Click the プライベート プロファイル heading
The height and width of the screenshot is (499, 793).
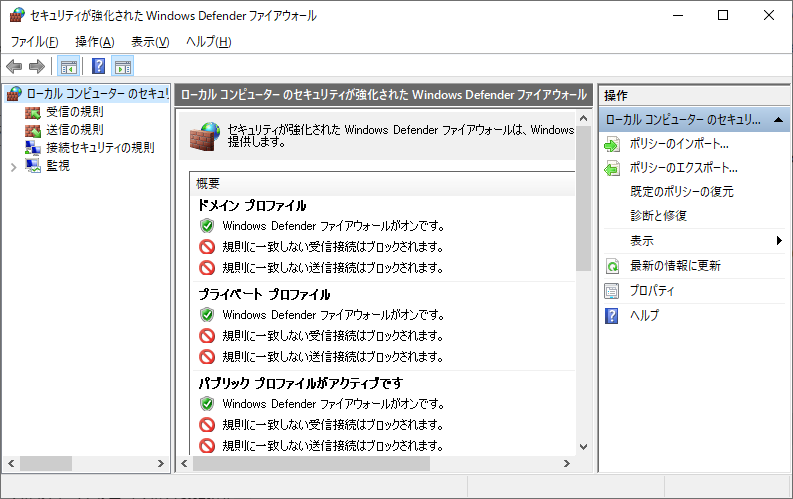pyautogui.click(x=264, y=295)
